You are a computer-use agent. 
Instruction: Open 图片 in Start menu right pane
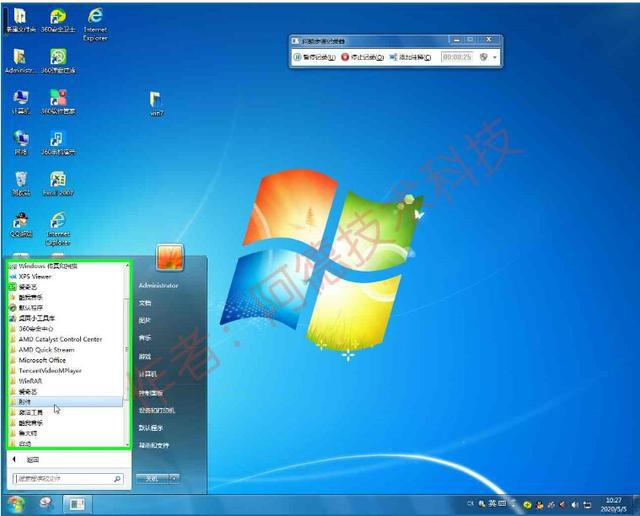click(145, 320)
